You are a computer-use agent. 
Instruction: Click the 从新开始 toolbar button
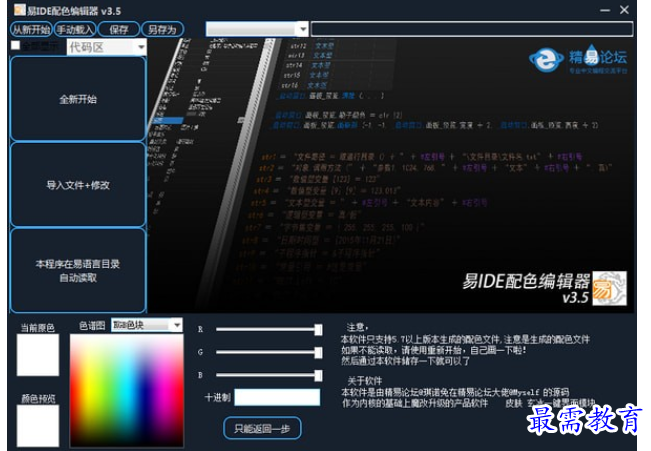tap(32, 29)
